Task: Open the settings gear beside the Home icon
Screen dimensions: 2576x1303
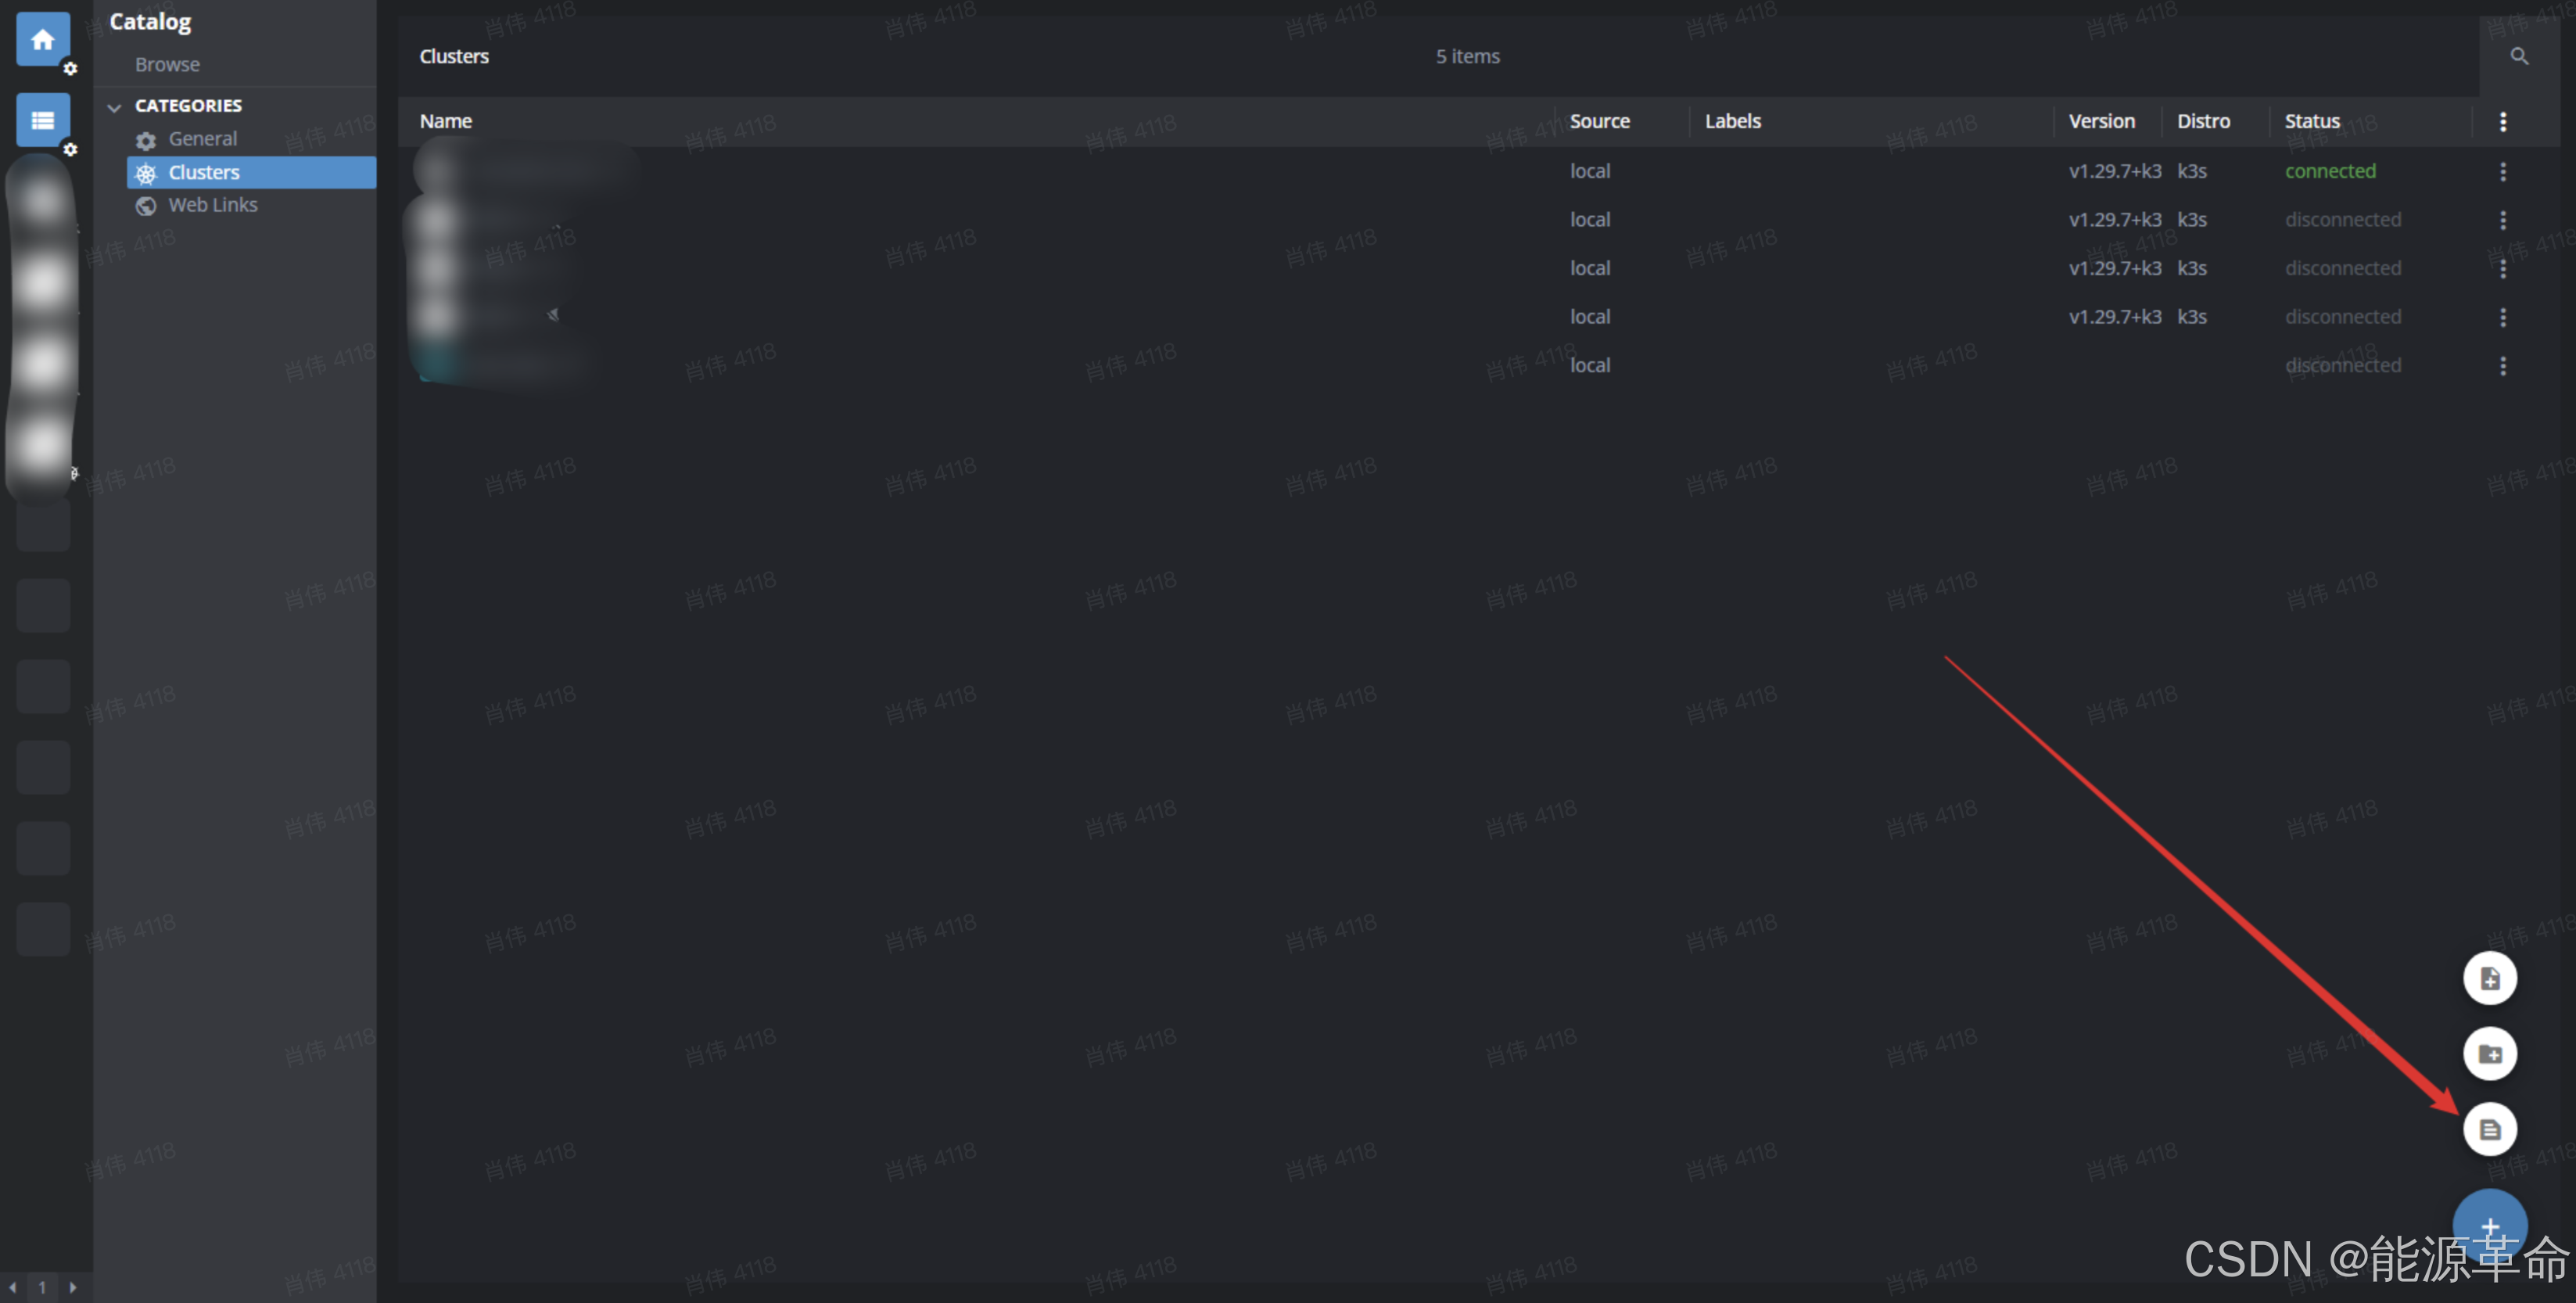Action: click(x=71, y=69)
